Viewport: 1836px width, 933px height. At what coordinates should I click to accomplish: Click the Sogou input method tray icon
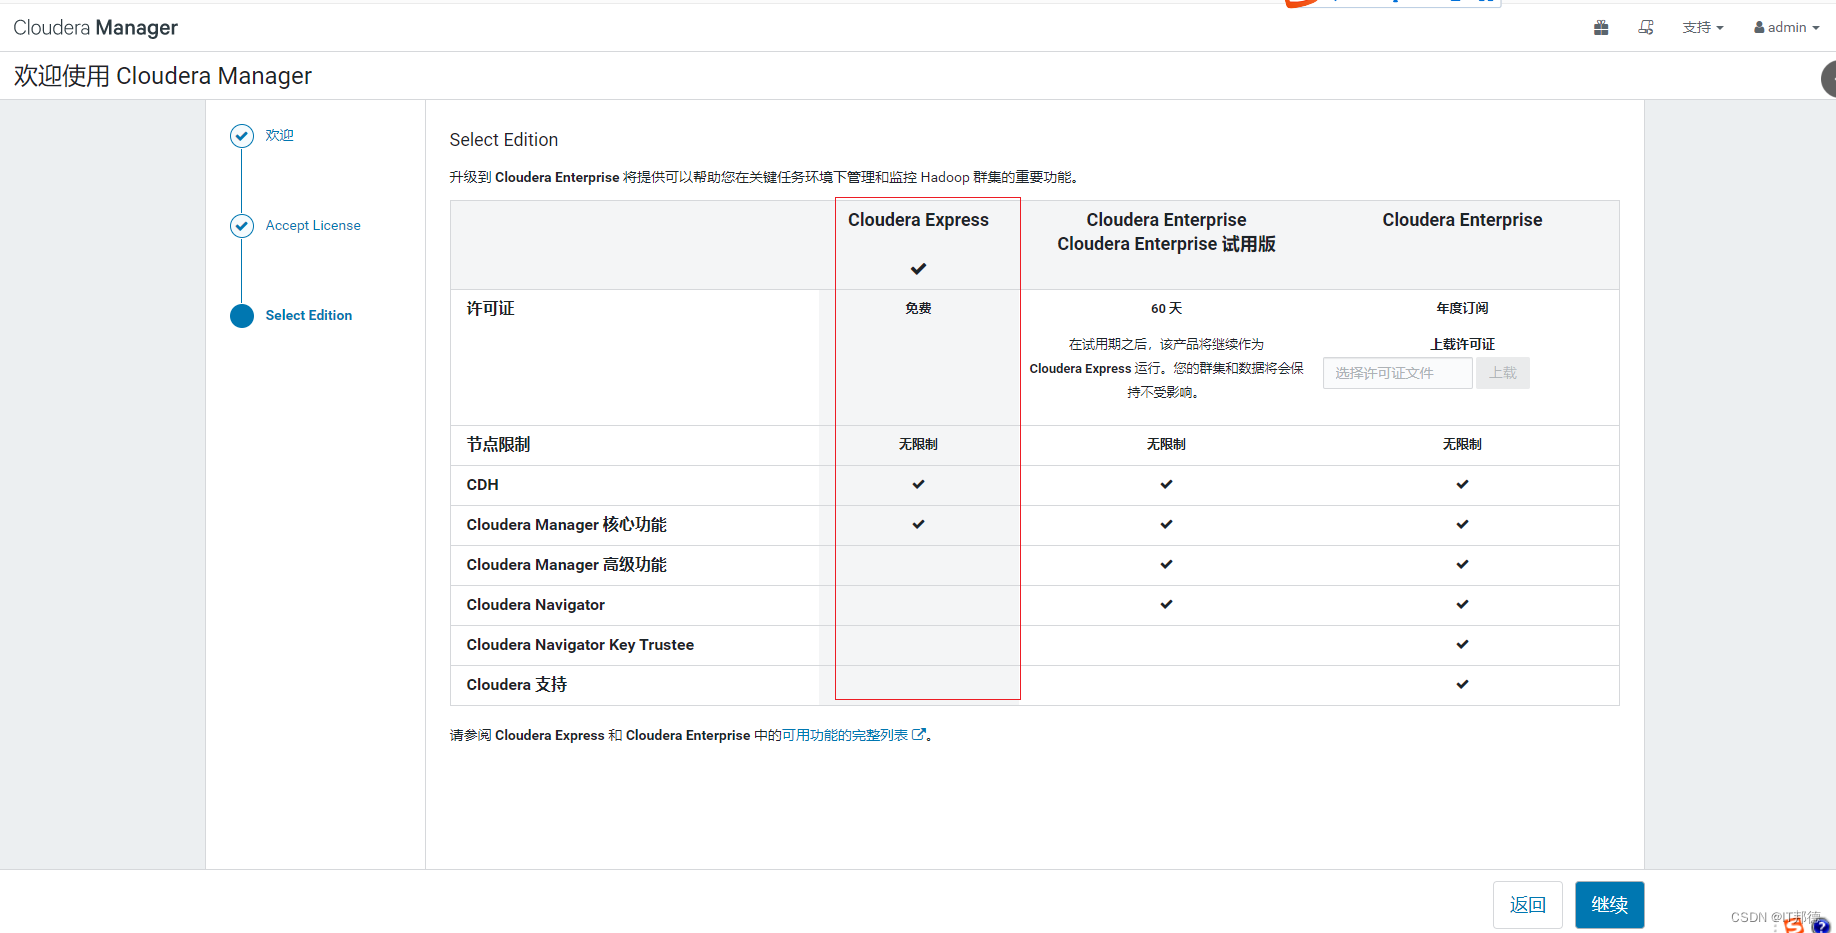tap(1795, 925)
